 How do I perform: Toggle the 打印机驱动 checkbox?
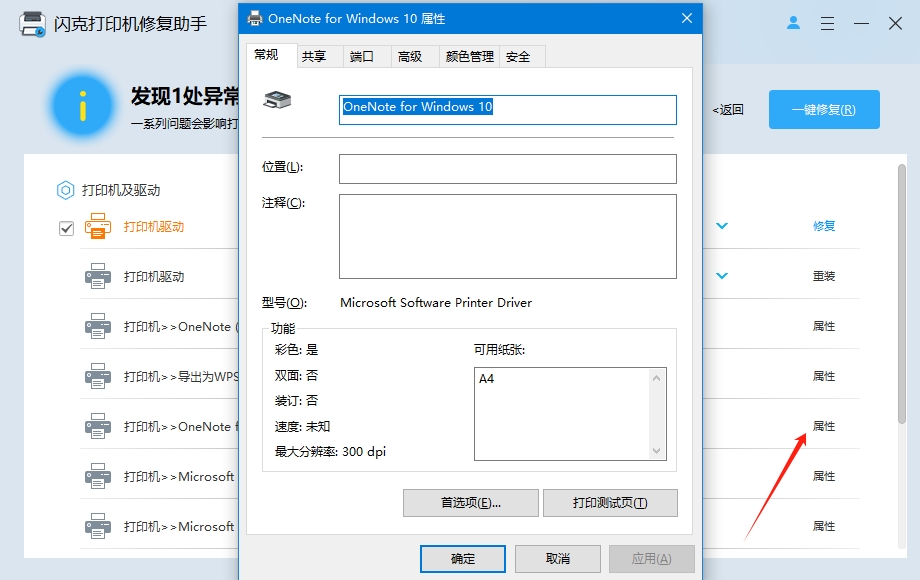pos(66,228)
